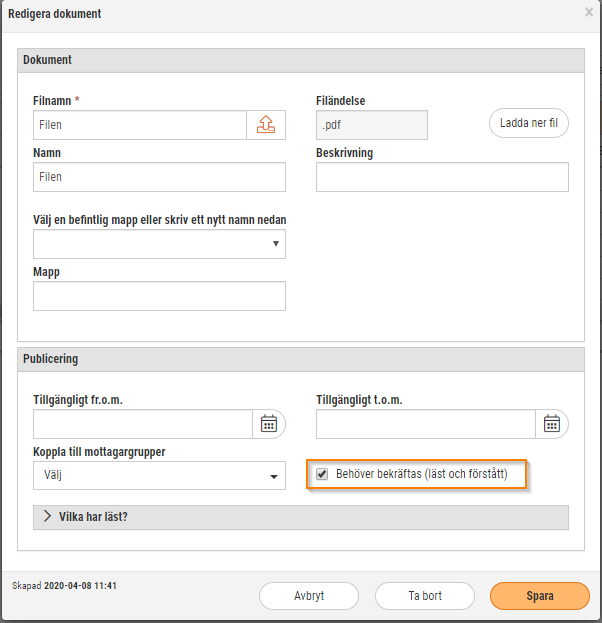Toggle Behöver bekräftas checkbox

point(322,474)
